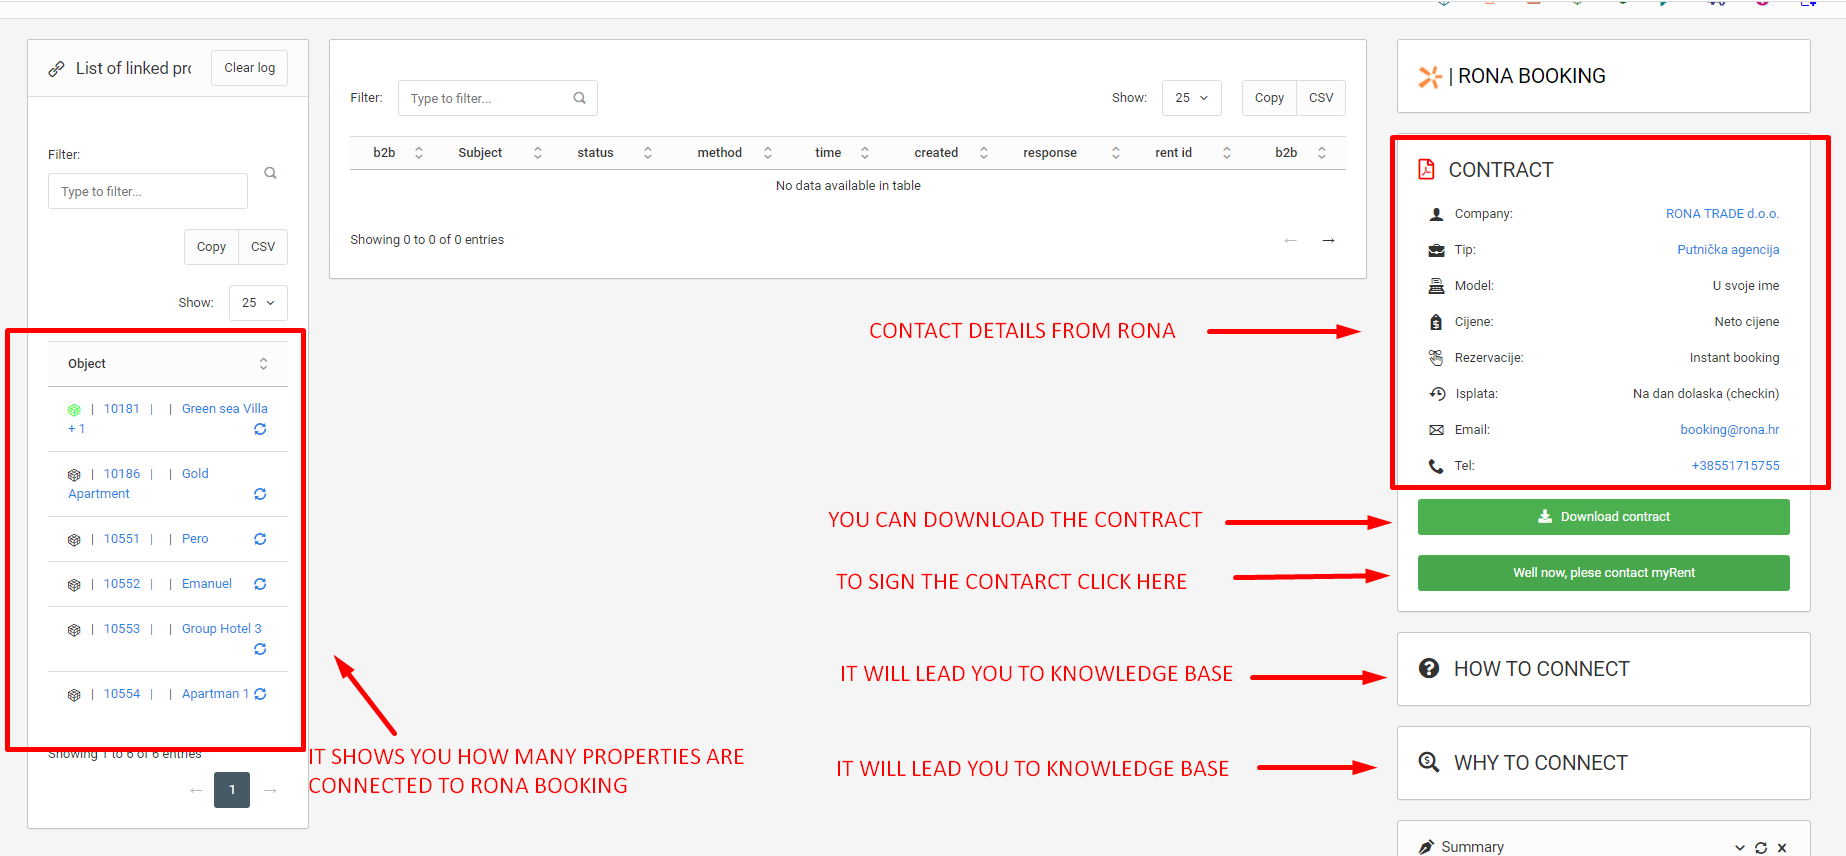Click the magnifier-dollar icon in Why to Connect

pos(1429,762)
